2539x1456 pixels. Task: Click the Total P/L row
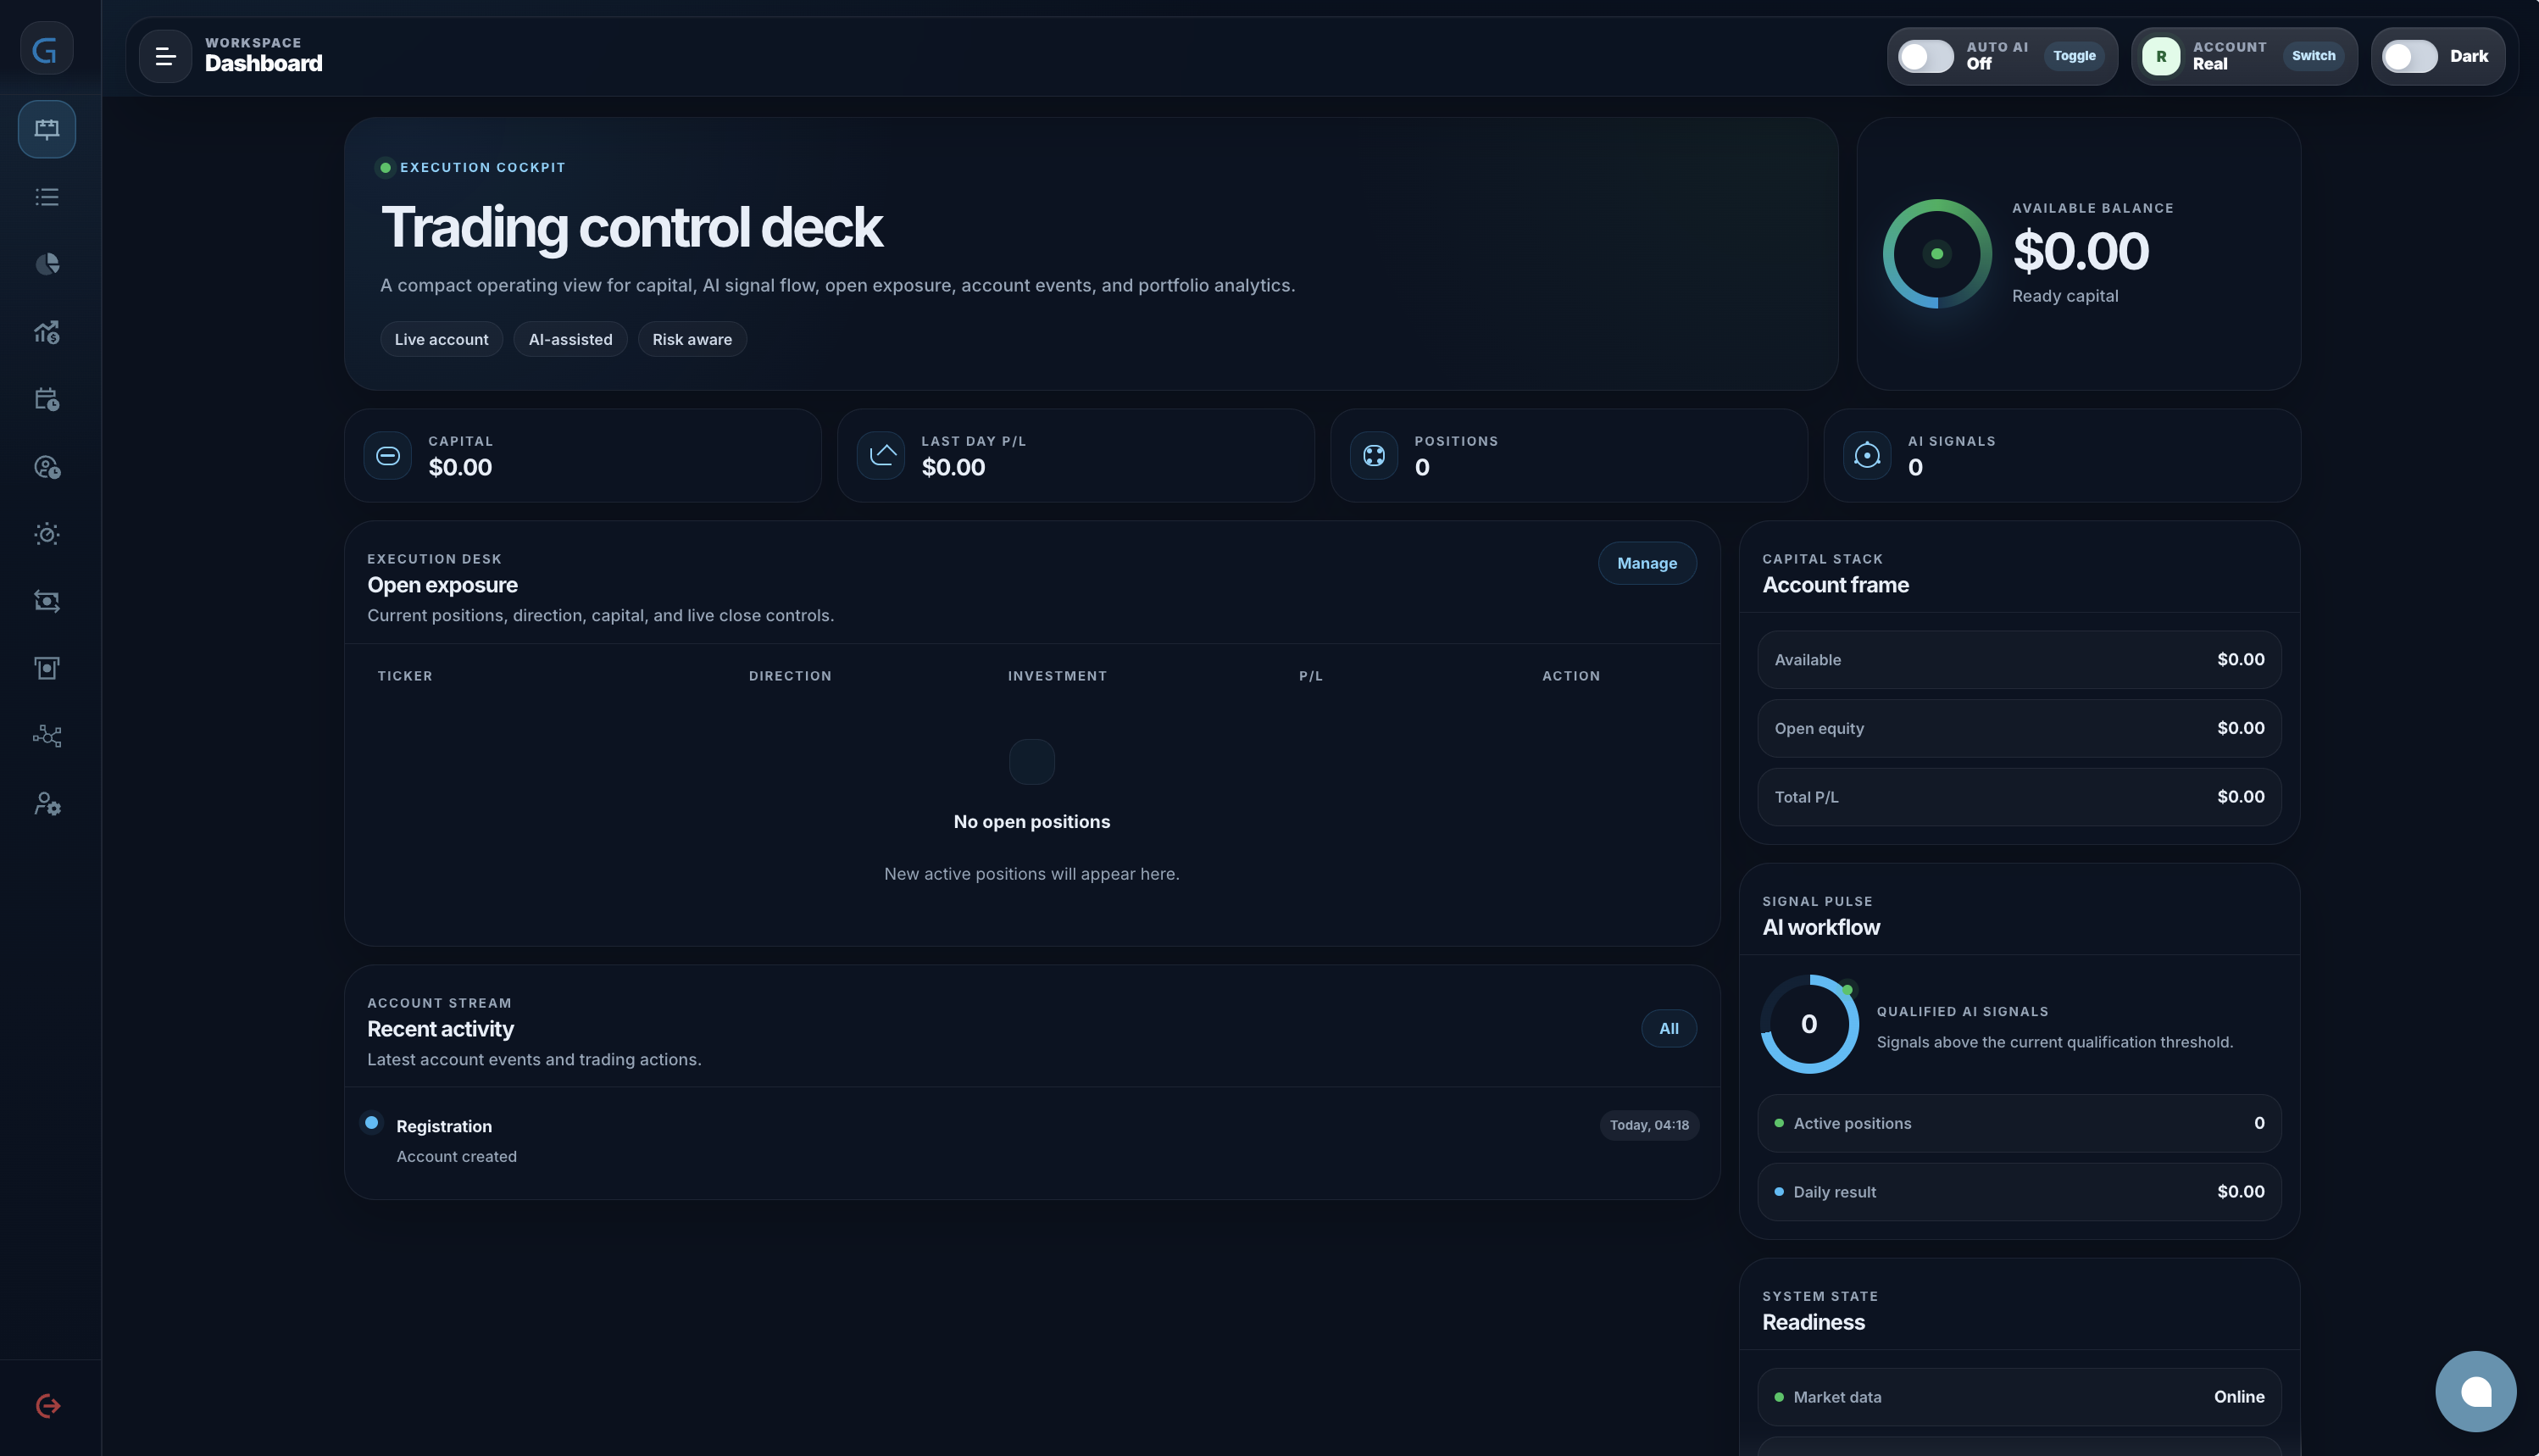pos(2019,797)
